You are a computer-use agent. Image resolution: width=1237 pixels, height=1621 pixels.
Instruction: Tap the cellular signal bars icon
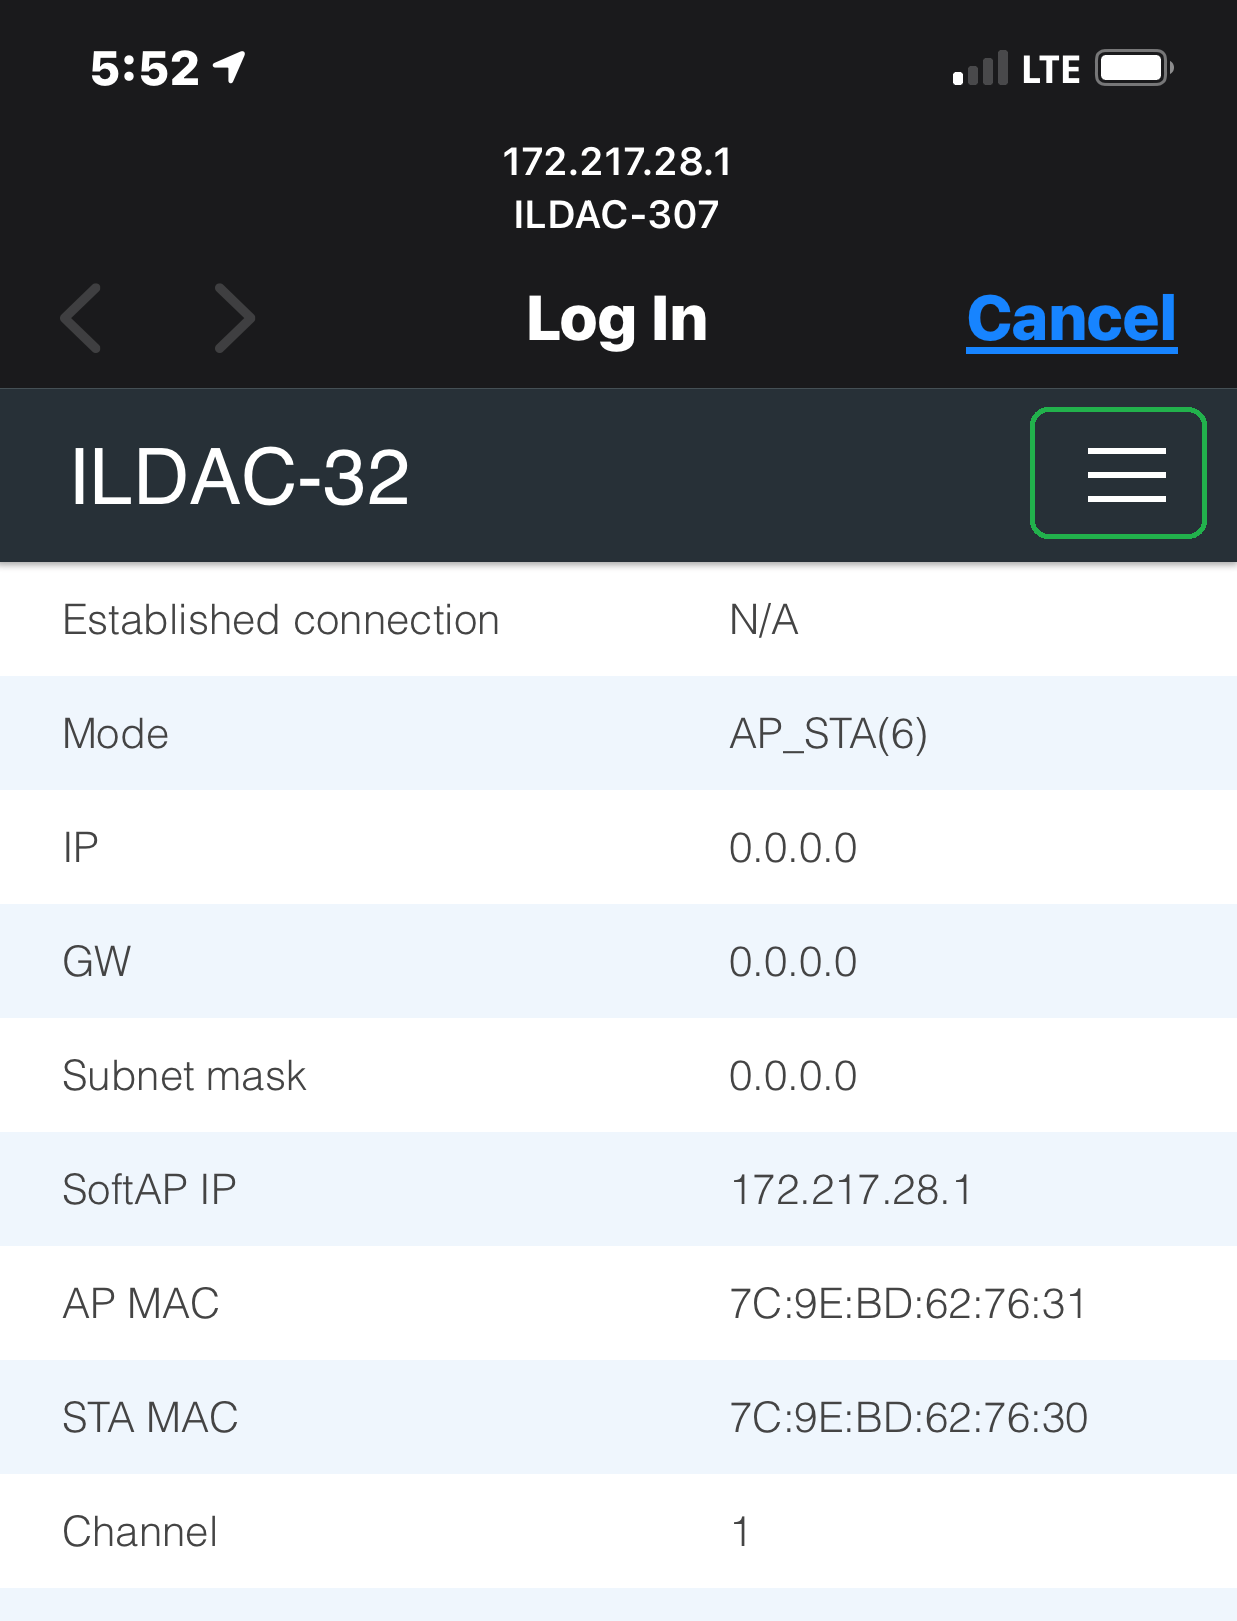pos(980,69)
